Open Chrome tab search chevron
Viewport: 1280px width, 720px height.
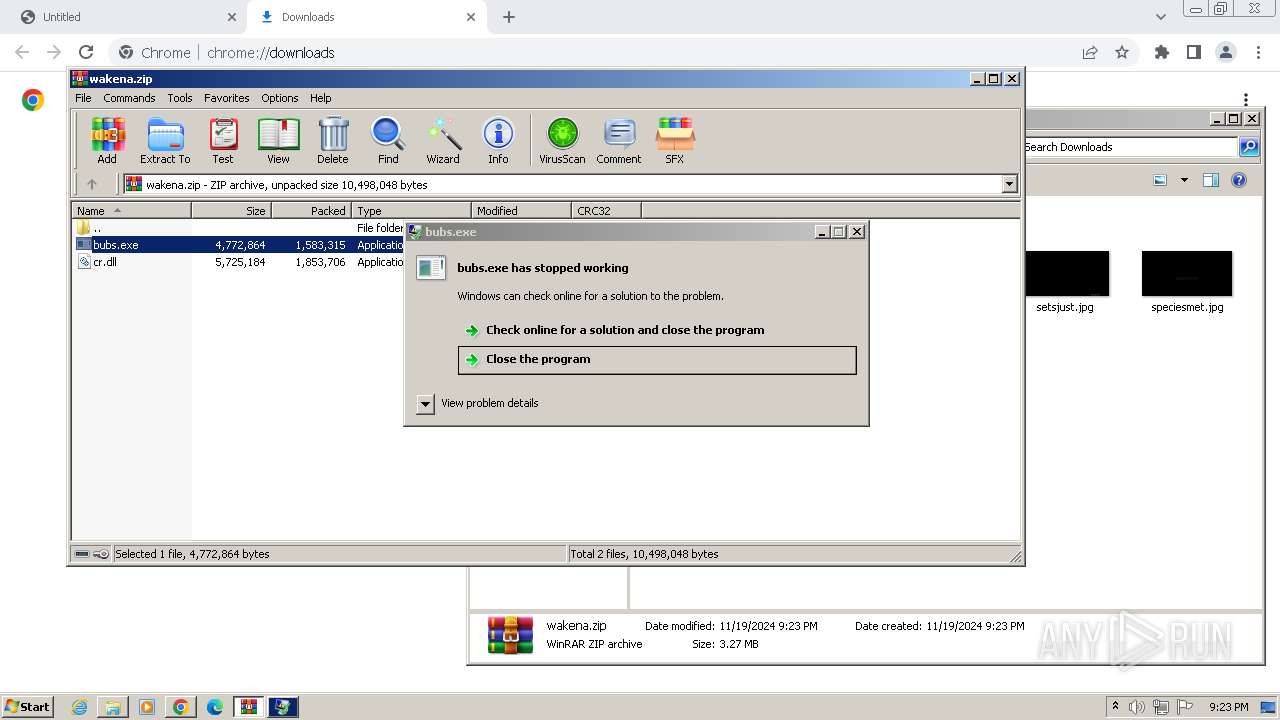click(1160, 17)
